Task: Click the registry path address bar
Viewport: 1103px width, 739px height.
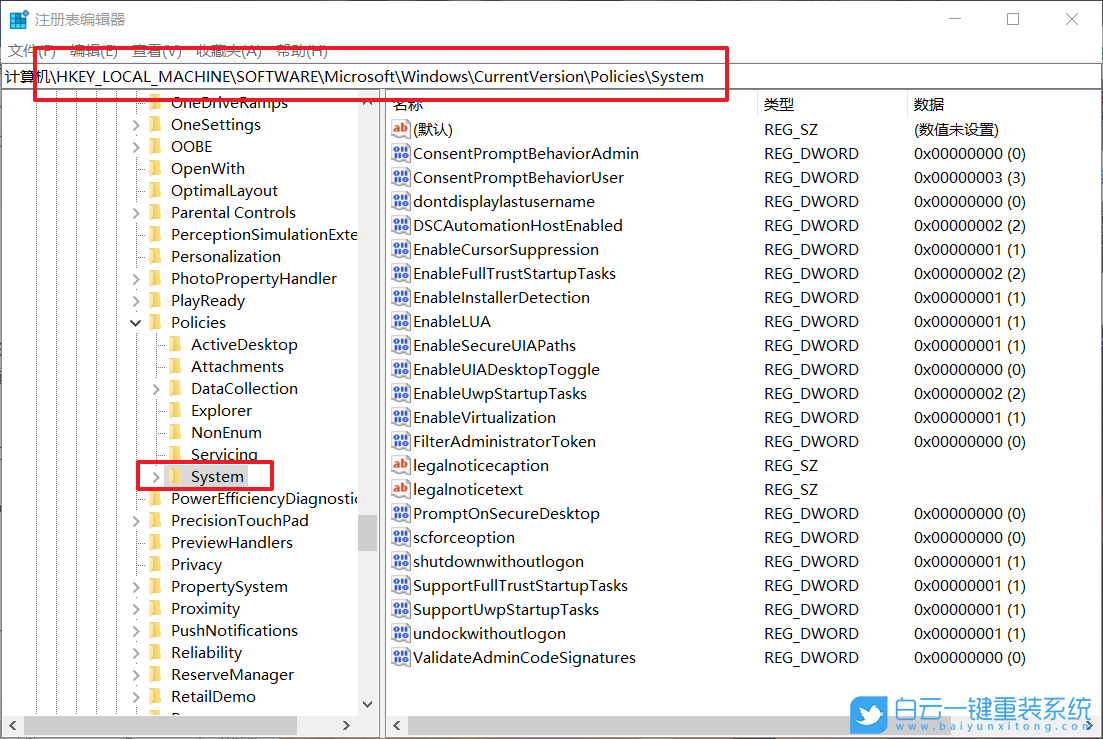Action: click(380, 77)
